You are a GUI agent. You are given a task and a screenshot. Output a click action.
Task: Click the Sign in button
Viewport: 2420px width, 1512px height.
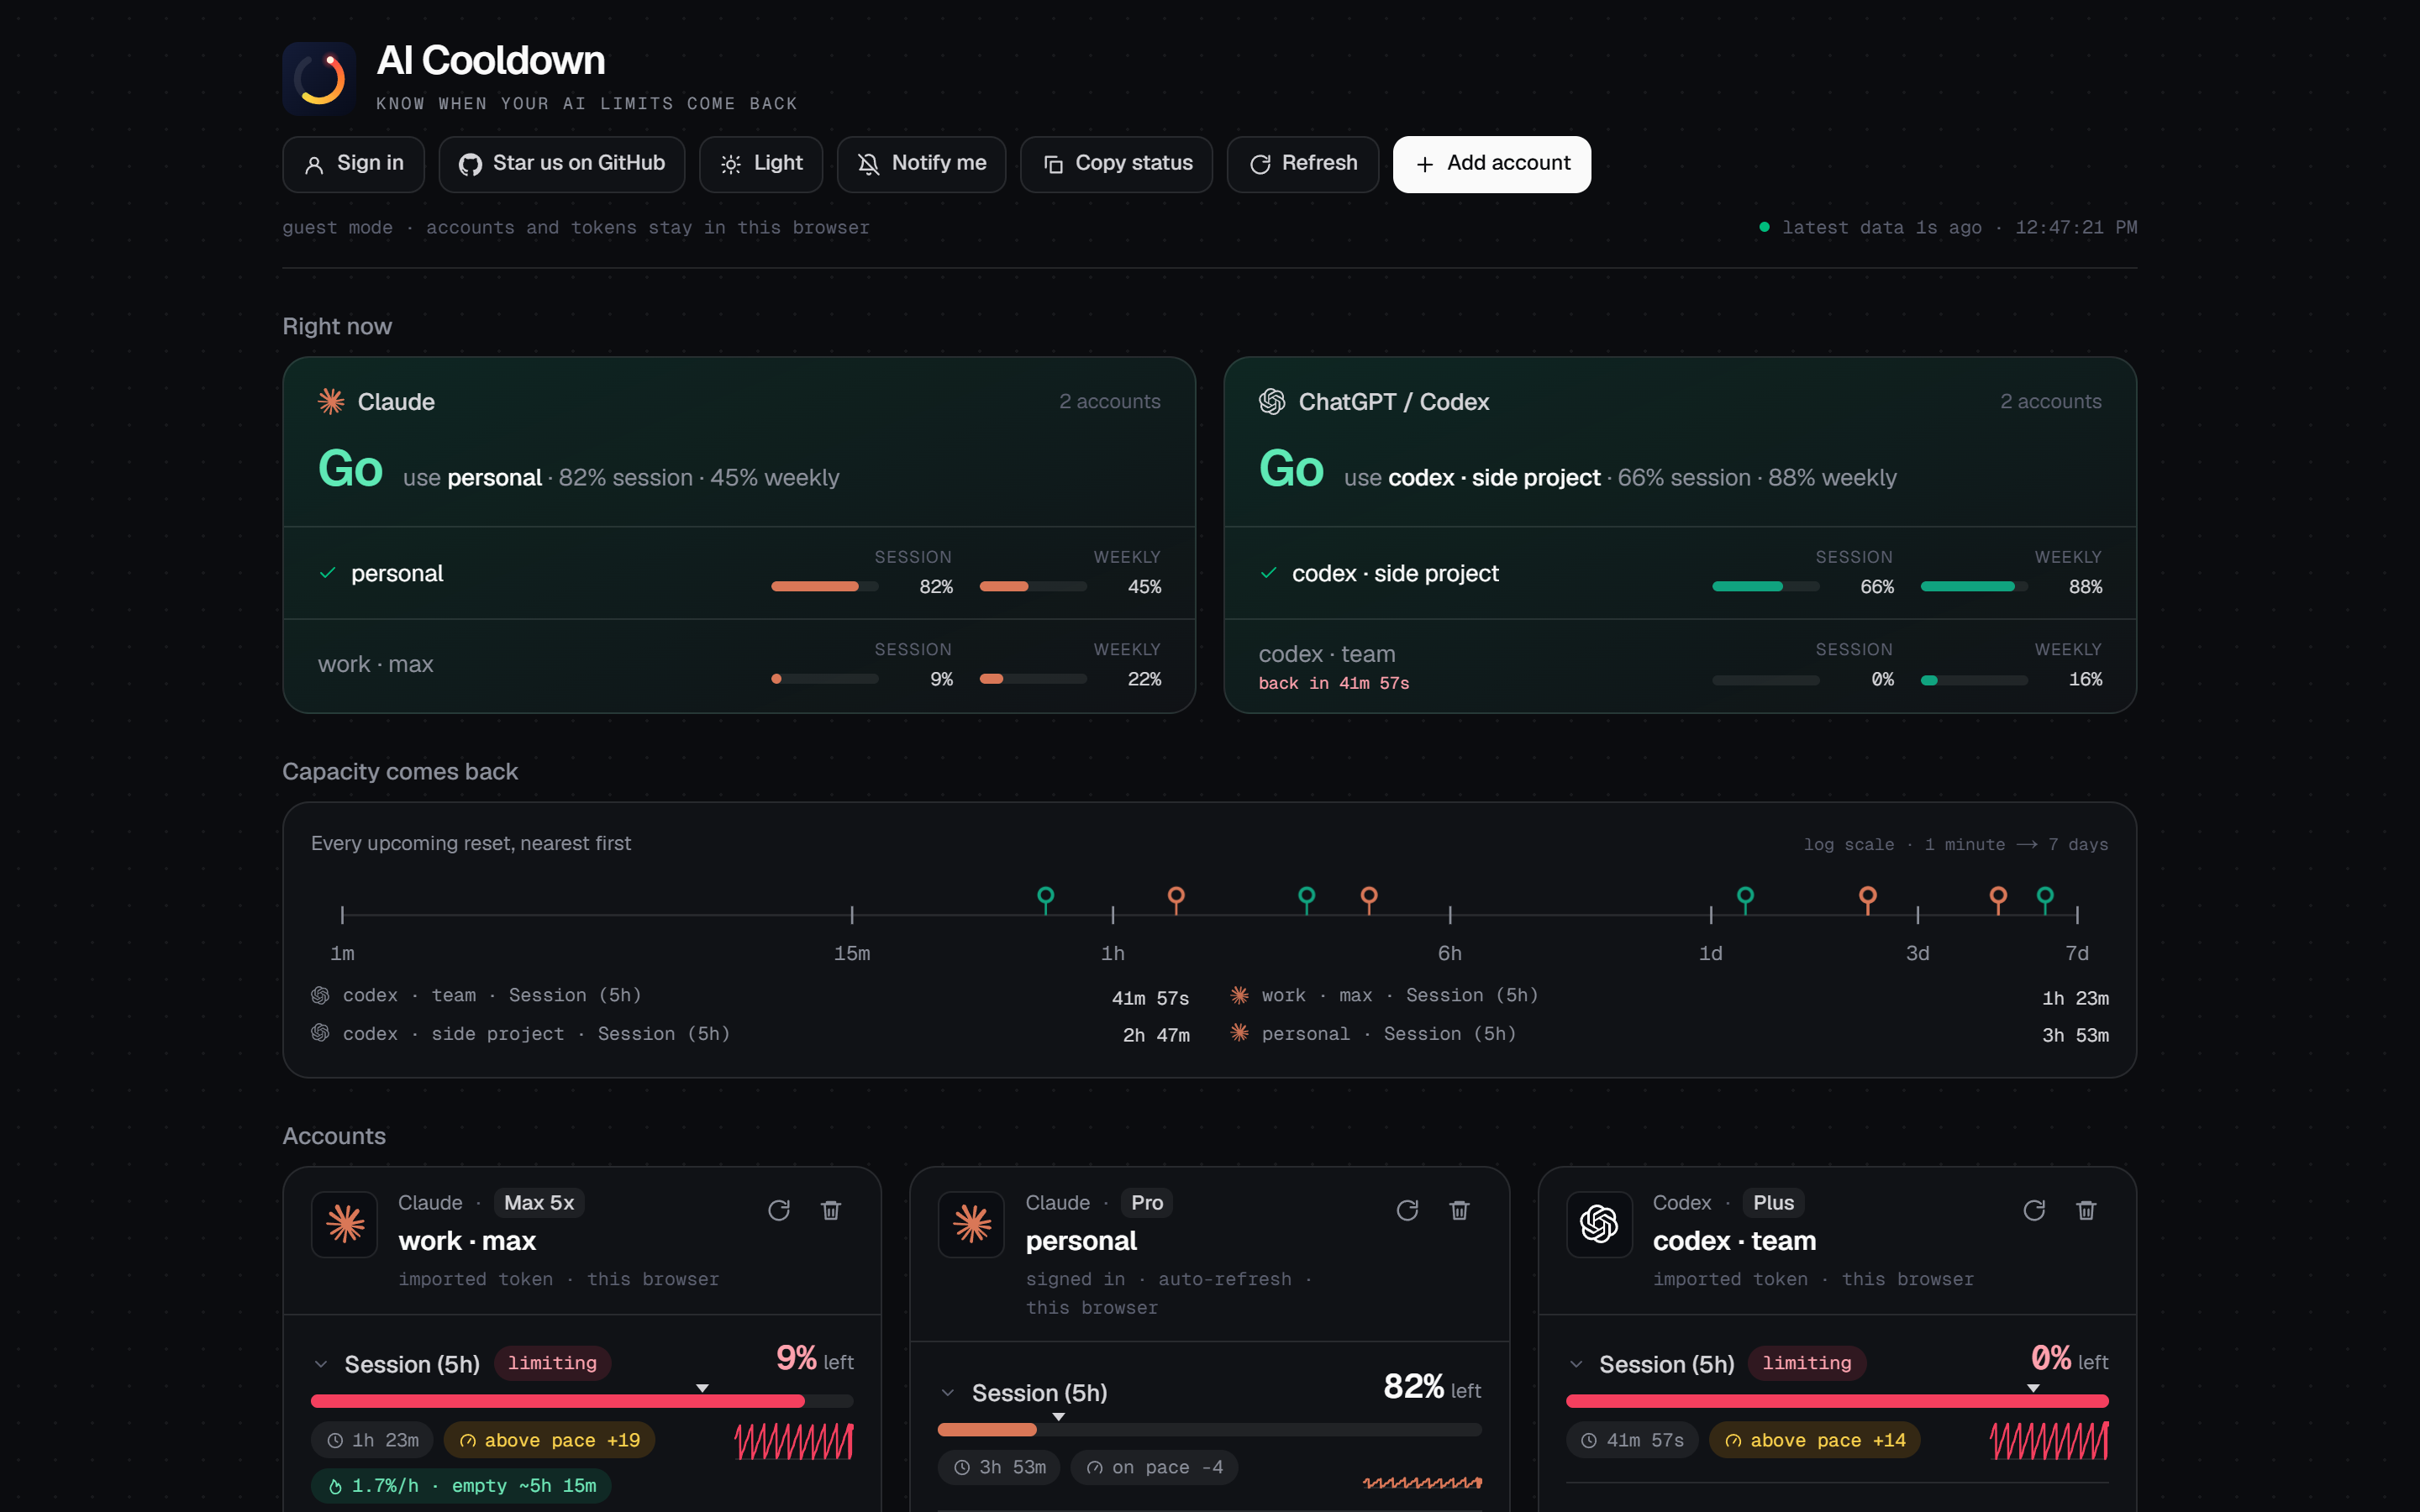[x=354, y=164]
